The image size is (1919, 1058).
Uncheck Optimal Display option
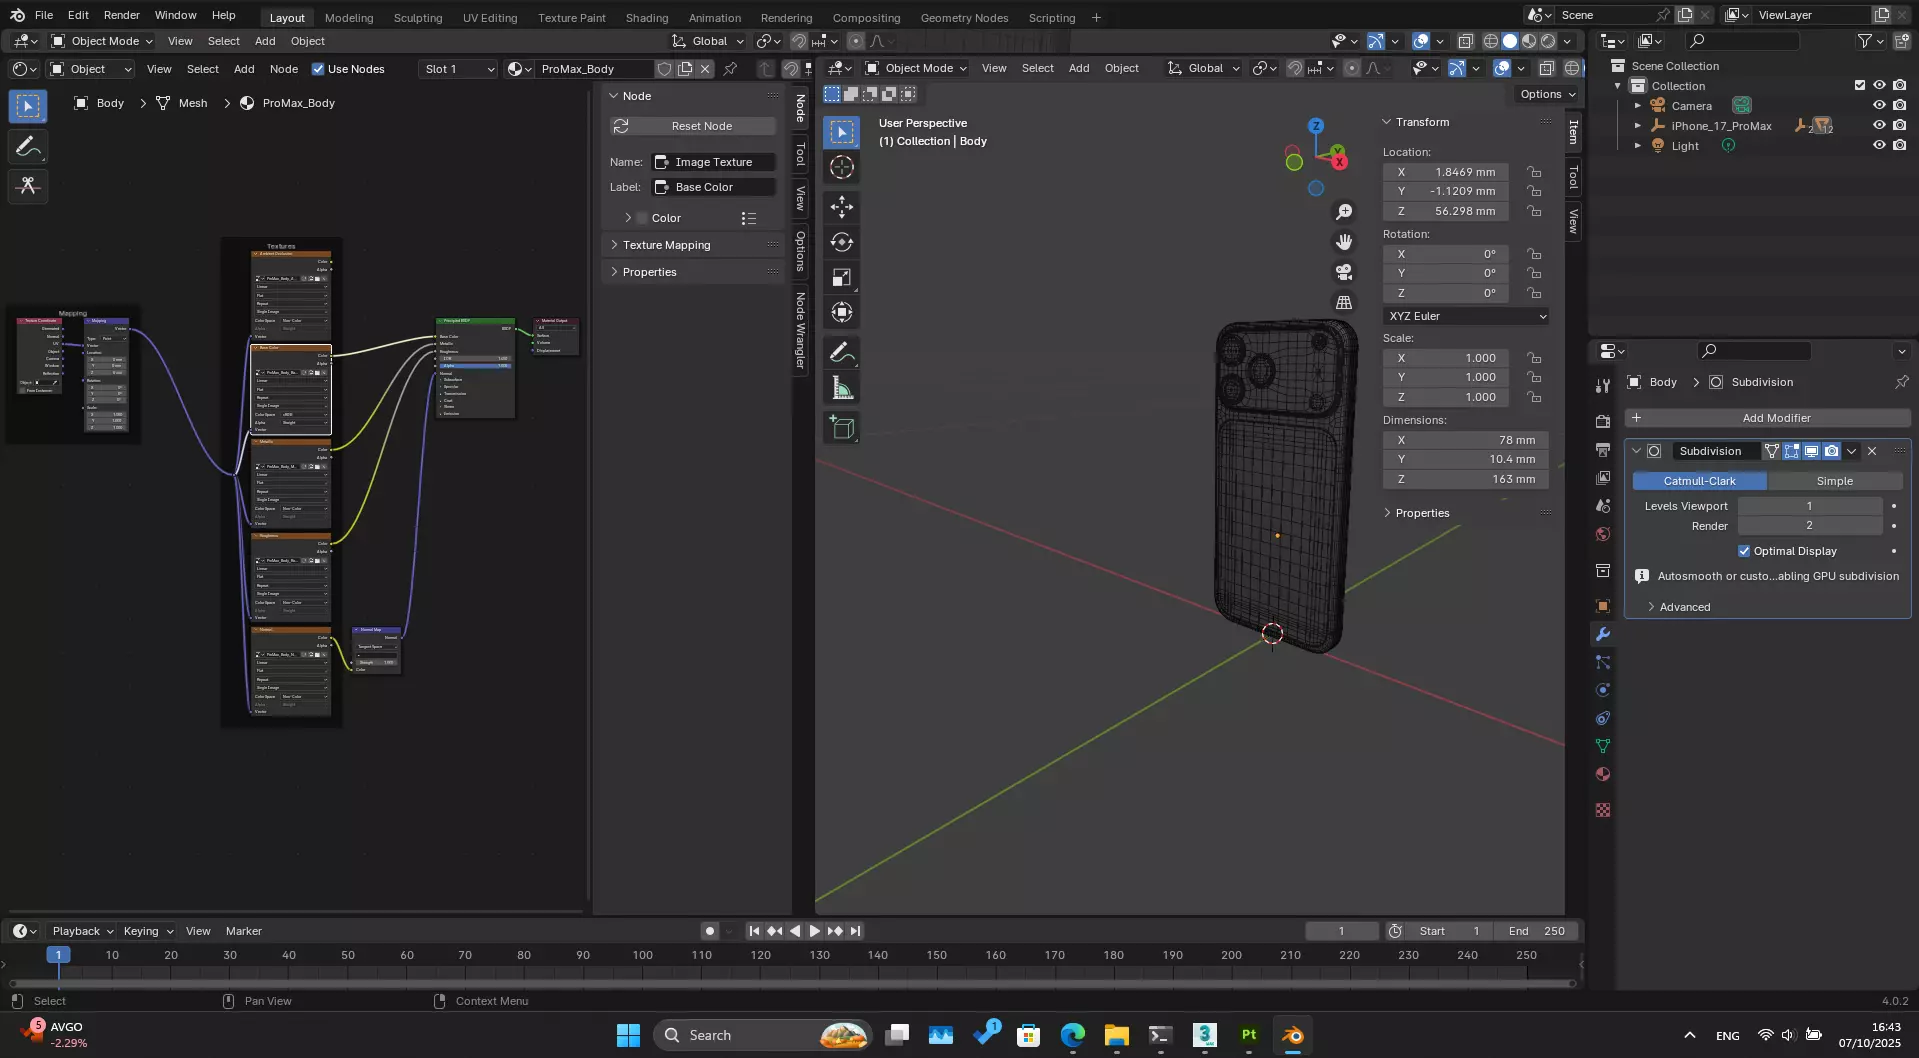[1744, 551]
